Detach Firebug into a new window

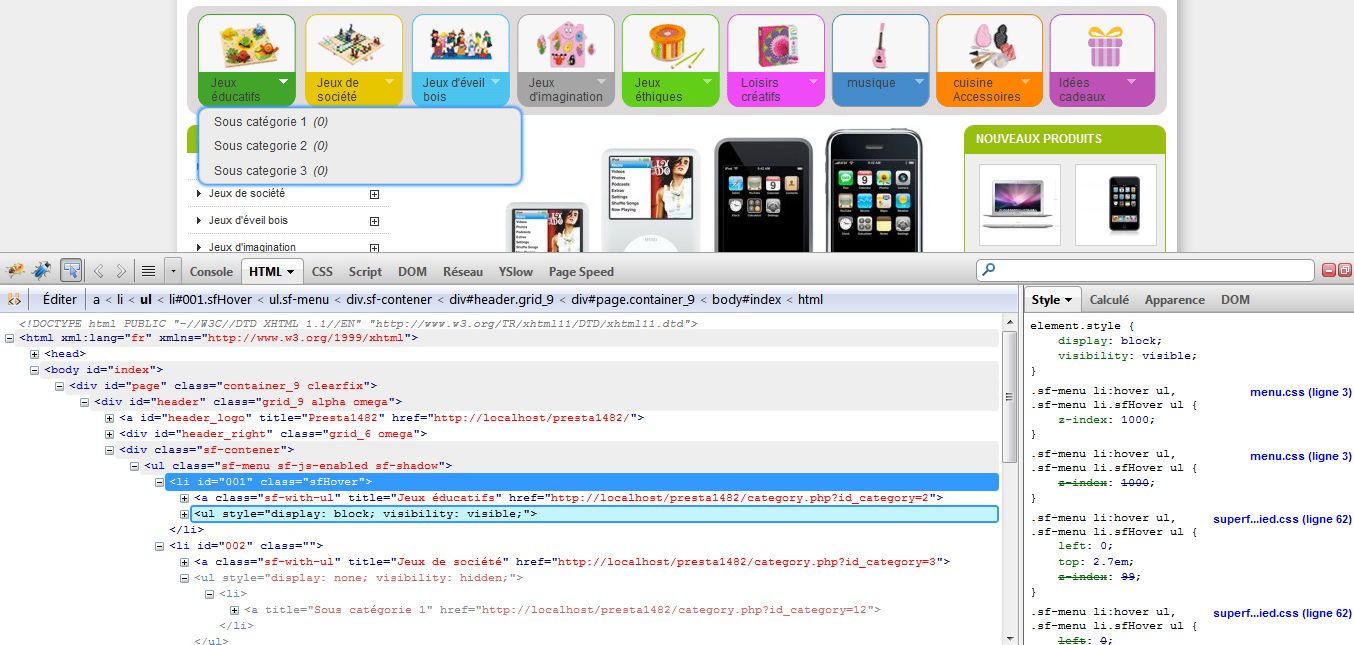(x=1345, y=270)
